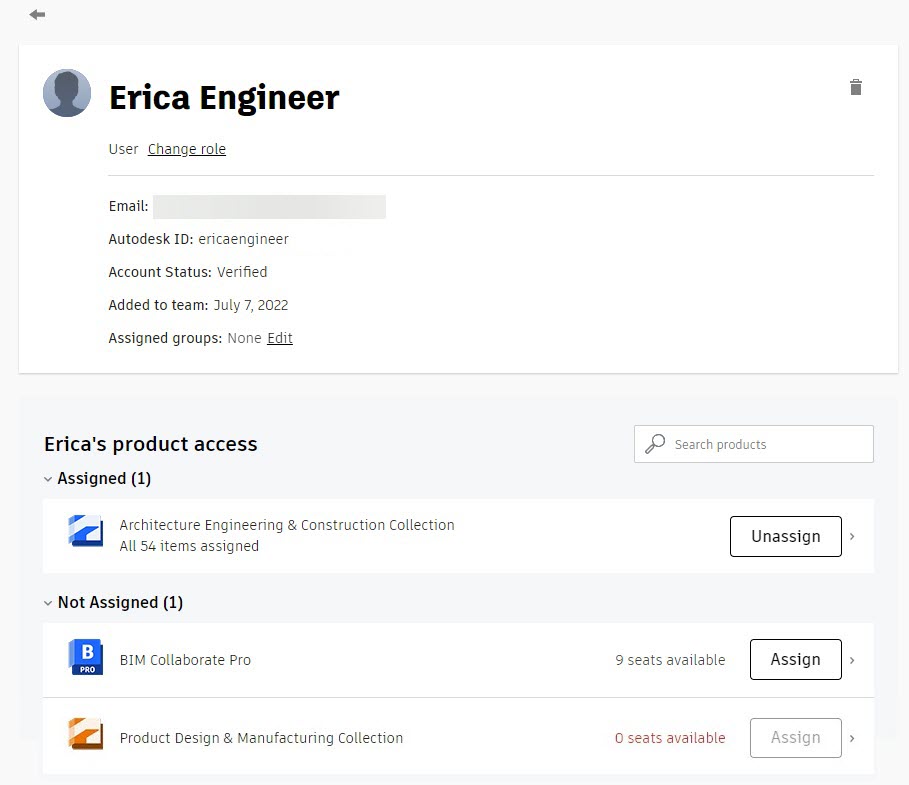Select the Erica Engineer name heading
The height and width of the screenshot is (785, 909).
pyautogui.click(x=224, y=97)
